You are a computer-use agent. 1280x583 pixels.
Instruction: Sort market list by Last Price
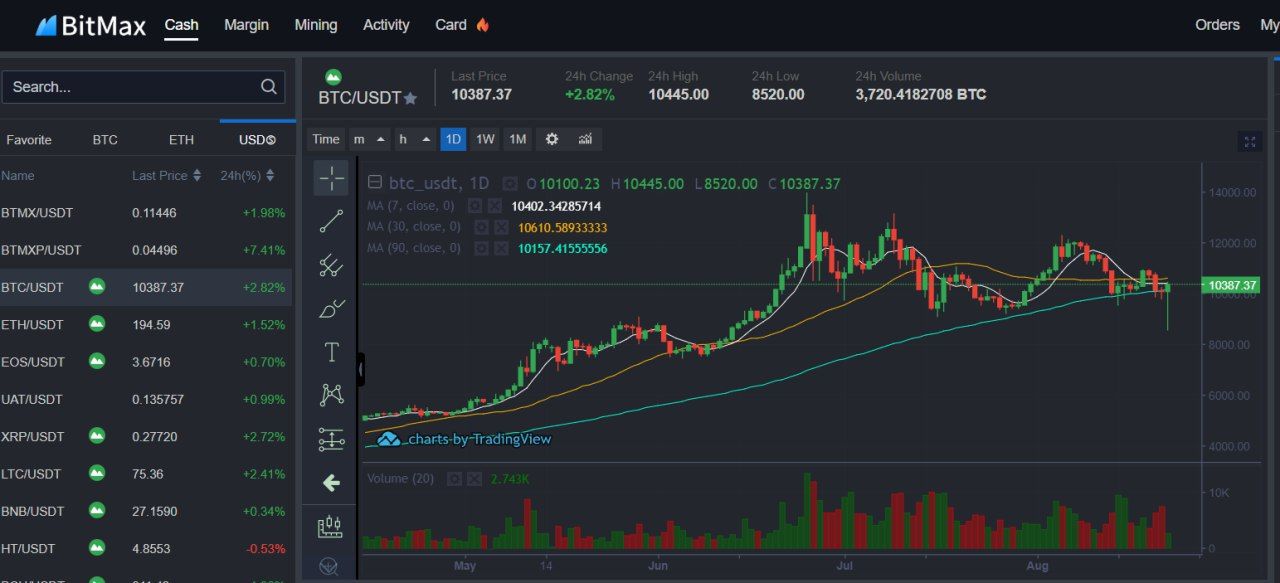[x=166, y=175]
